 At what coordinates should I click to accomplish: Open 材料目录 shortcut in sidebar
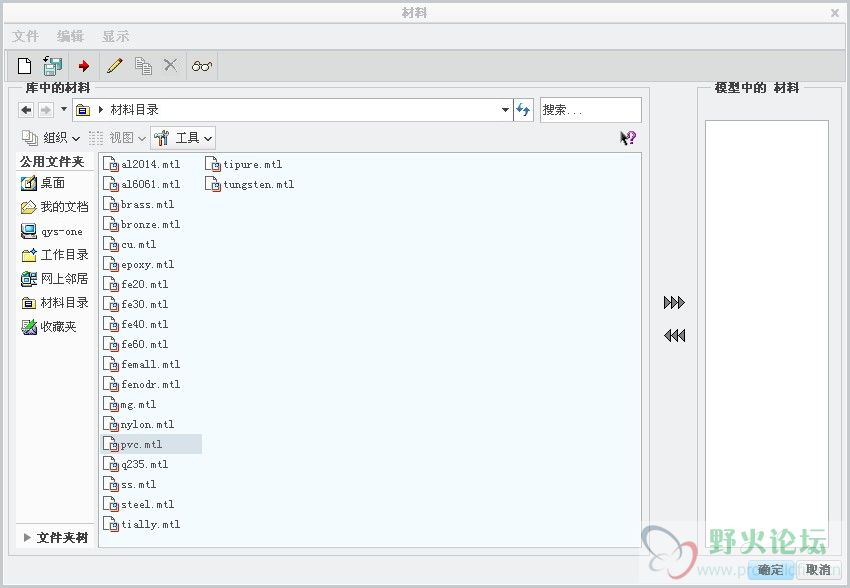[54, 302]
